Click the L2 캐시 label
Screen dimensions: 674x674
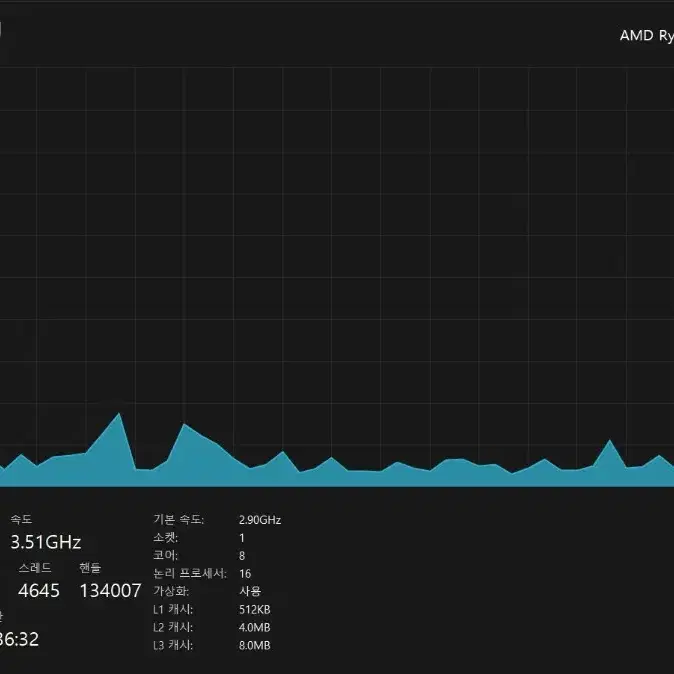pos(173,627)
